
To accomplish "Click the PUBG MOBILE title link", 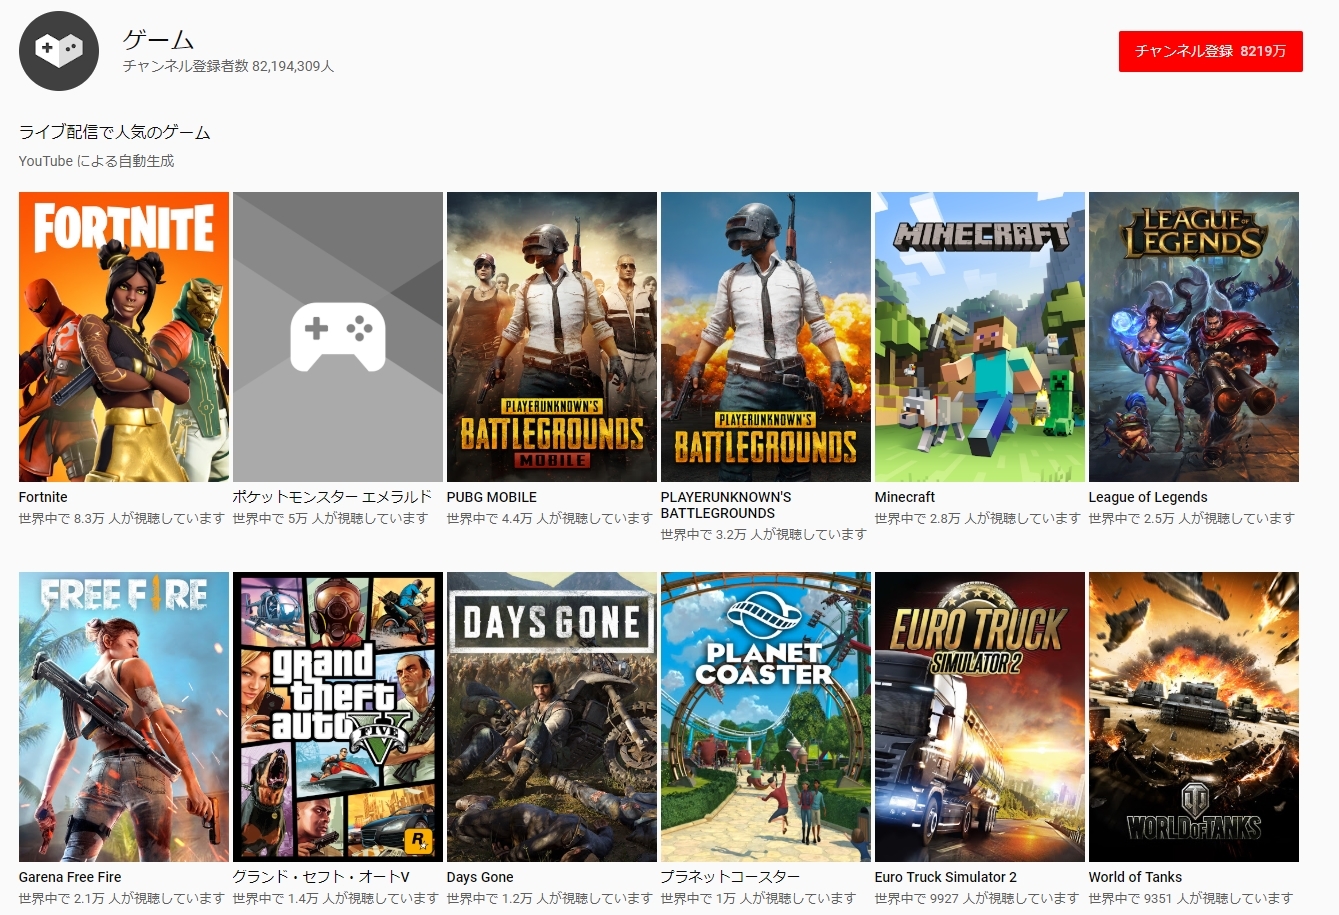I will click(x=492, y=497).
